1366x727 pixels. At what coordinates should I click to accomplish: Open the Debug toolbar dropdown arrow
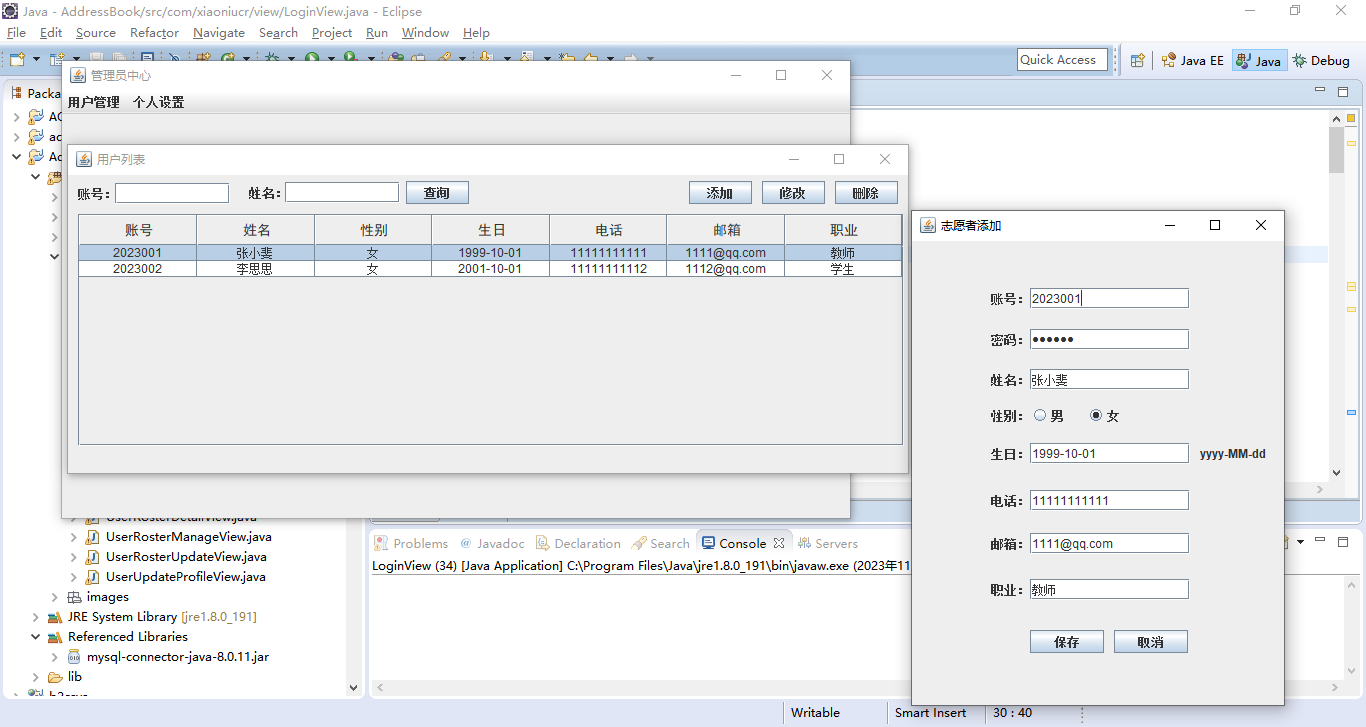pos(290,59)
